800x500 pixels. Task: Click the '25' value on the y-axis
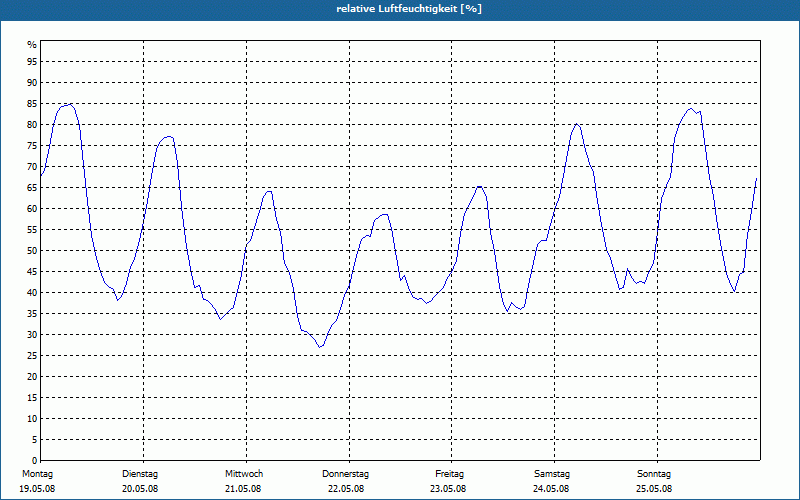tap(32, 356)
